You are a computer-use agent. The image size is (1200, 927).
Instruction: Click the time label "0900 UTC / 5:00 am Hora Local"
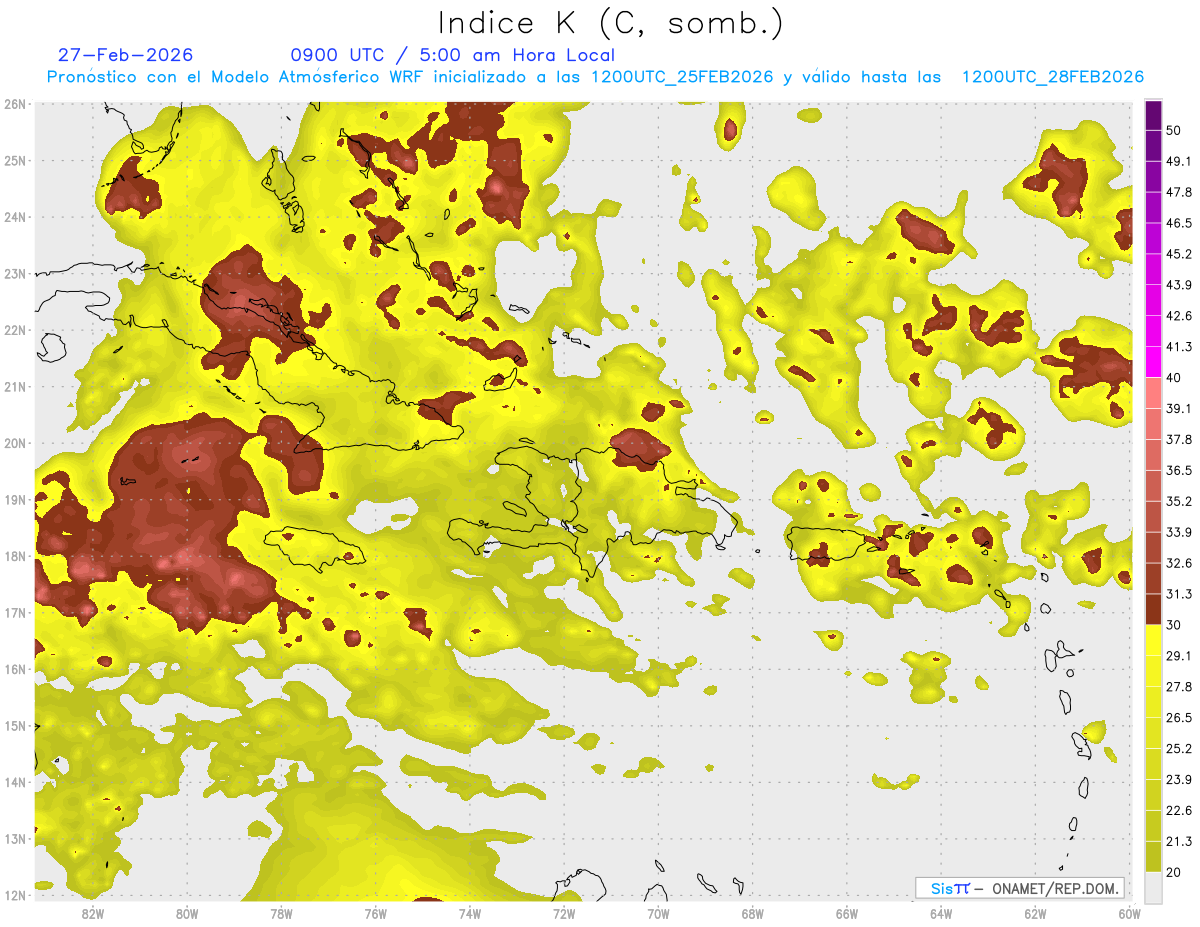click(x=452, y=55)
